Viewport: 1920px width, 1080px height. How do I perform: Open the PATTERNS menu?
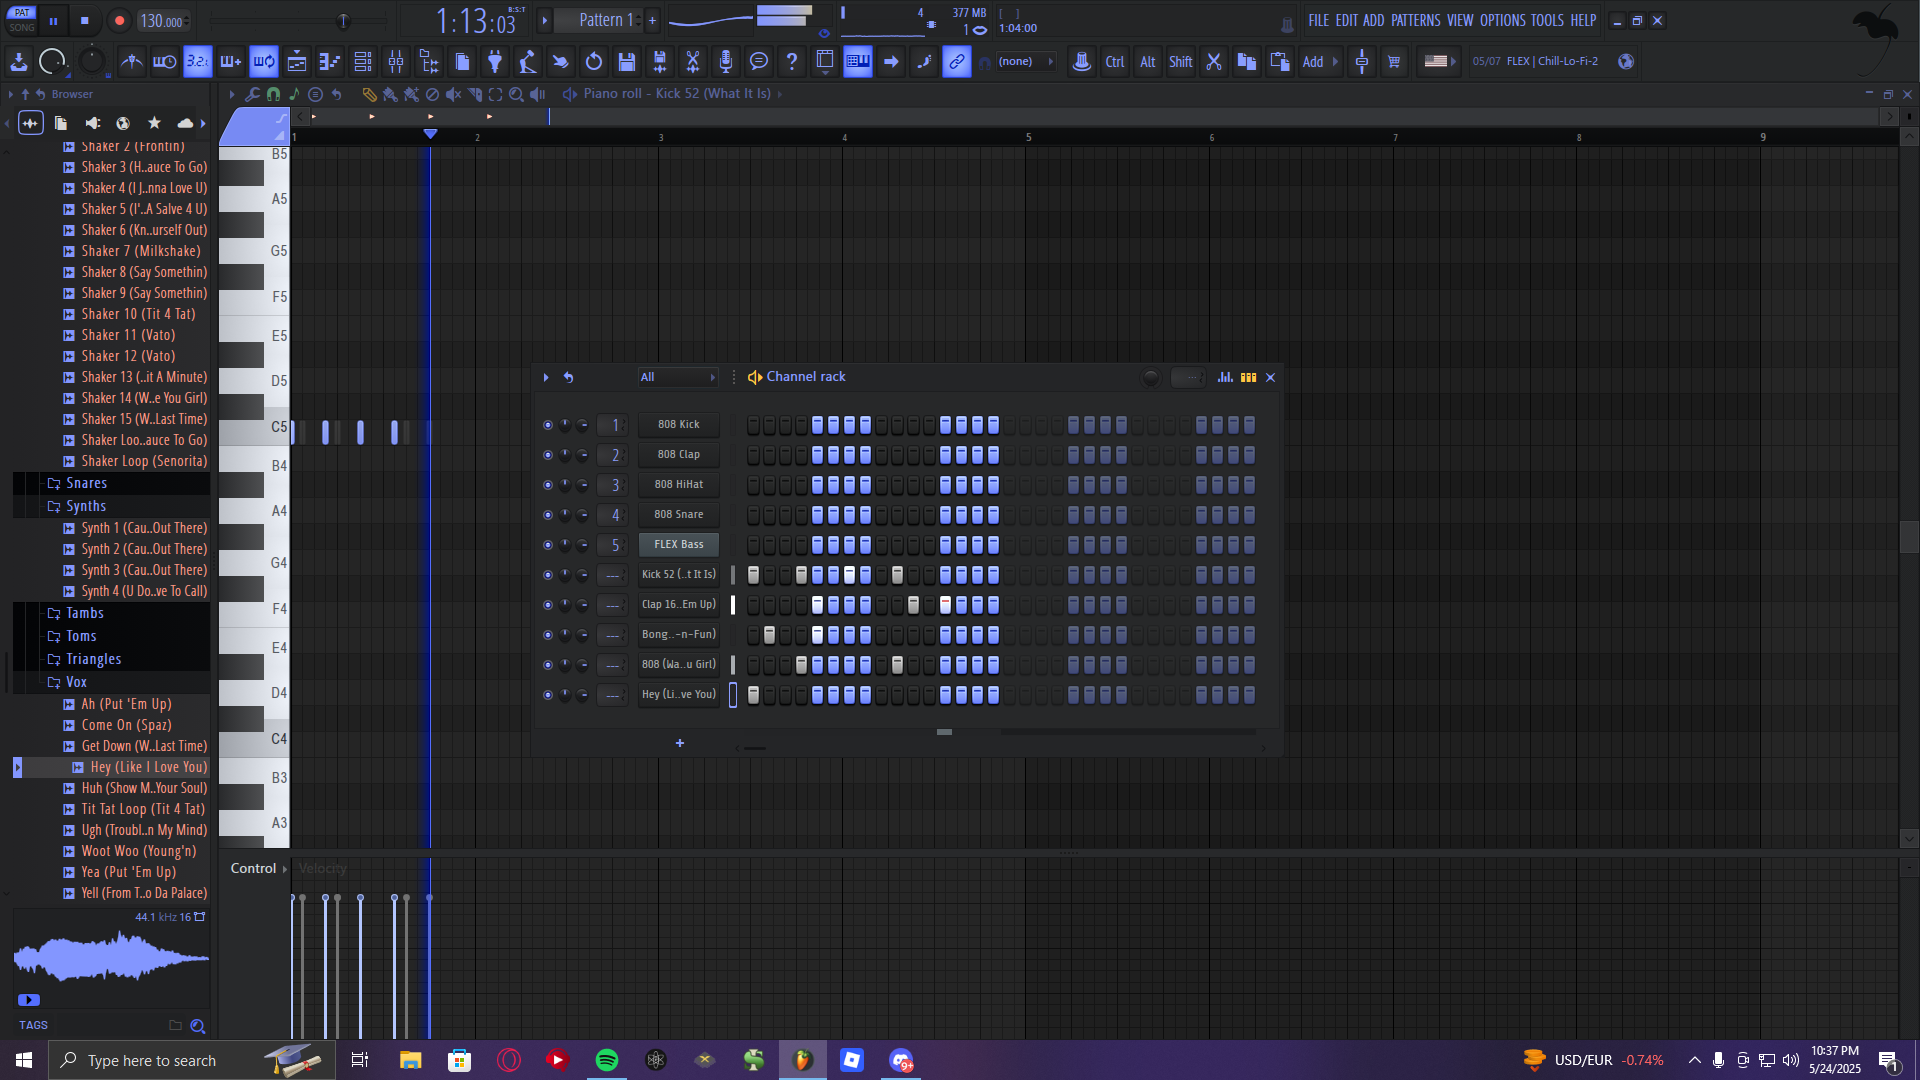pyautogui.click(x=1415, y=20)
